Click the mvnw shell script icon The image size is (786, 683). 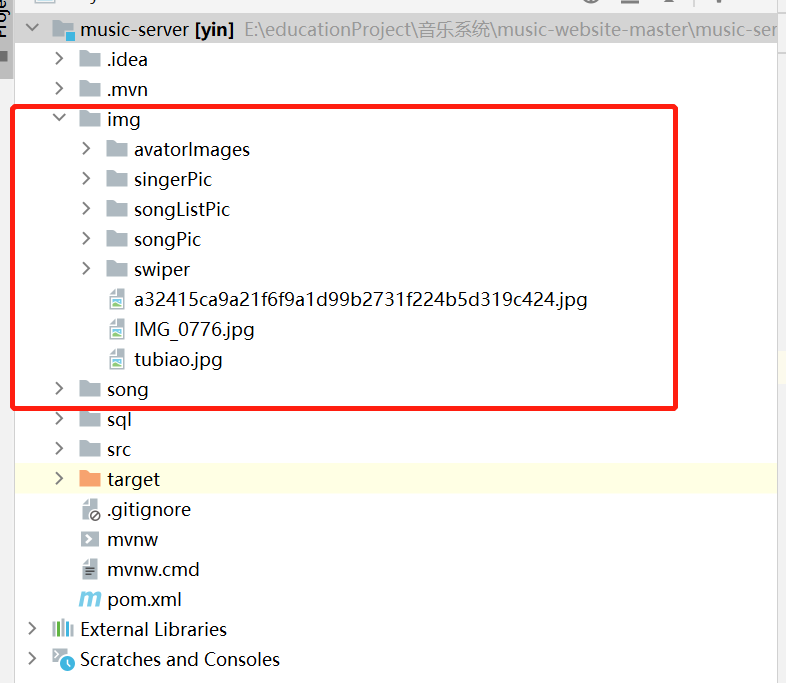click(x=90, y=539)
